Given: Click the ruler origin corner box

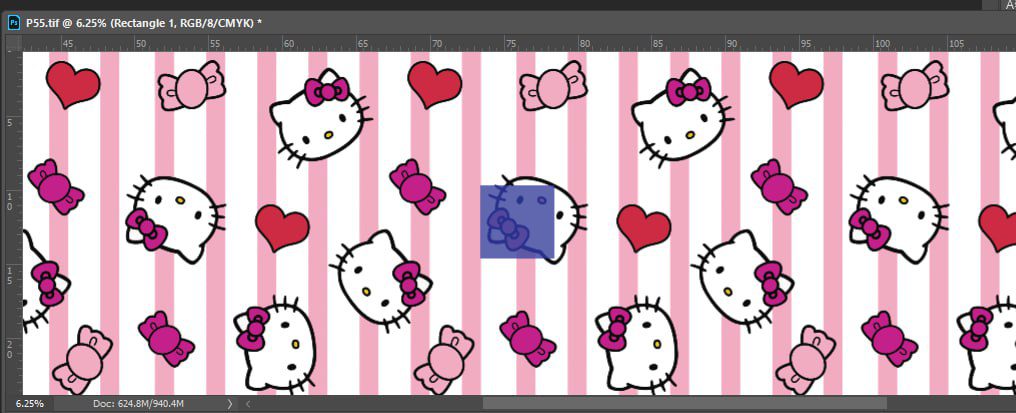Looking at the screenshot, I should tap(14, 43).
